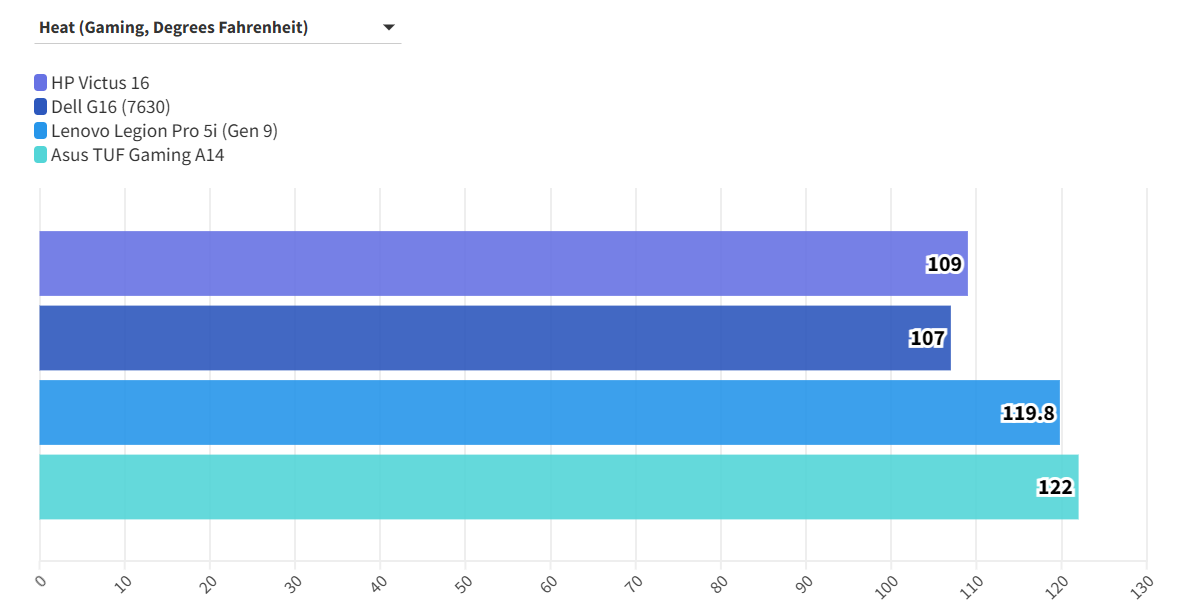Click the Dell G16 (7630) legend color swatch
This screenshot has height=609, width=1189.
(40, 107)
